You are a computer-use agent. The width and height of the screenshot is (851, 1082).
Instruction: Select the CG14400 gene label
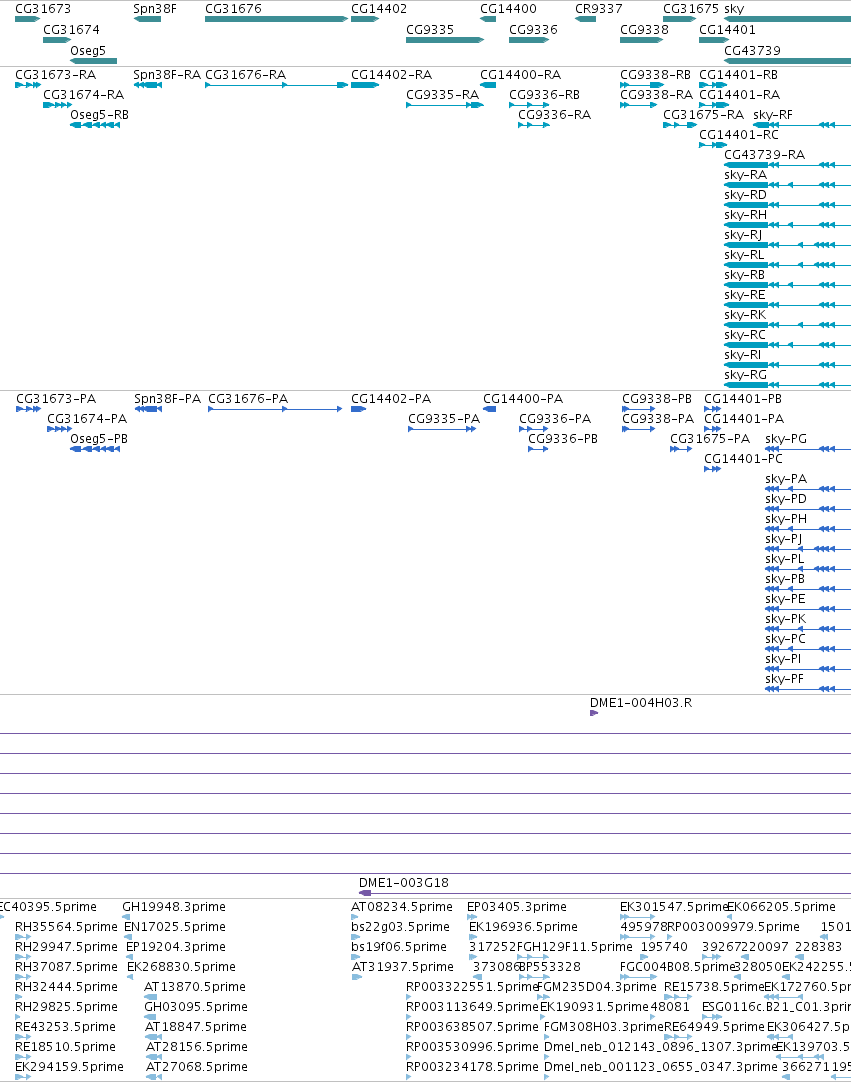coord(508,9)
